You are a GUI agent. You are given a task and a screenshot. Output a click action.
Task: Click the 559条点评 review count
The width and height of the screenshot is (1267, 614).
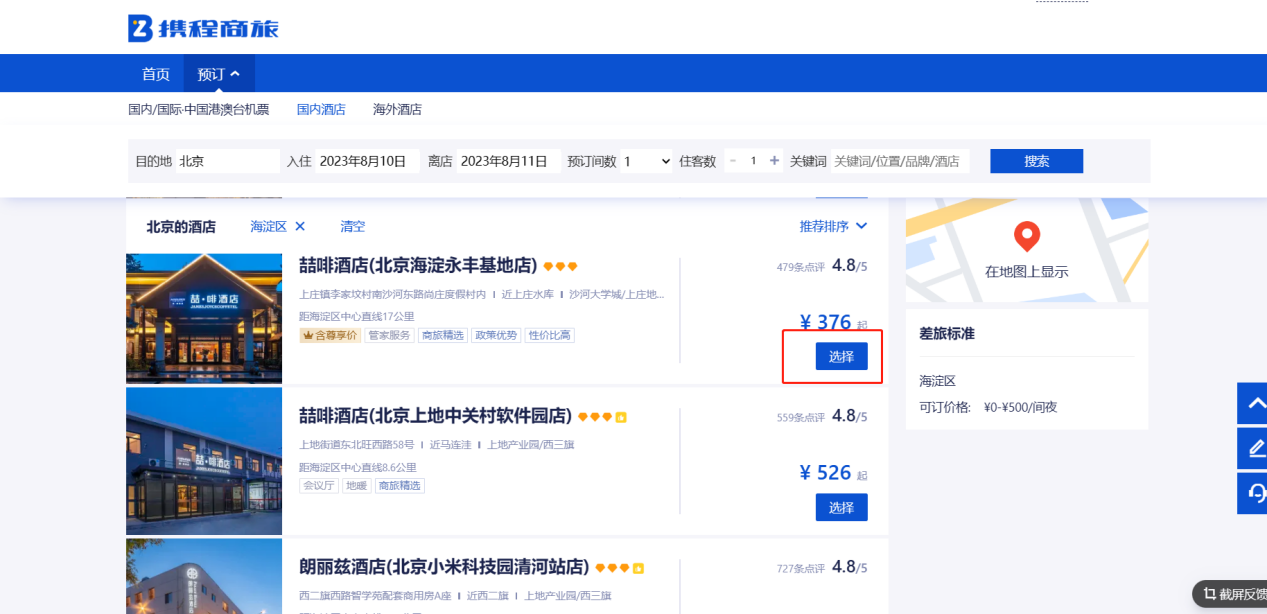tap(801, 417)
